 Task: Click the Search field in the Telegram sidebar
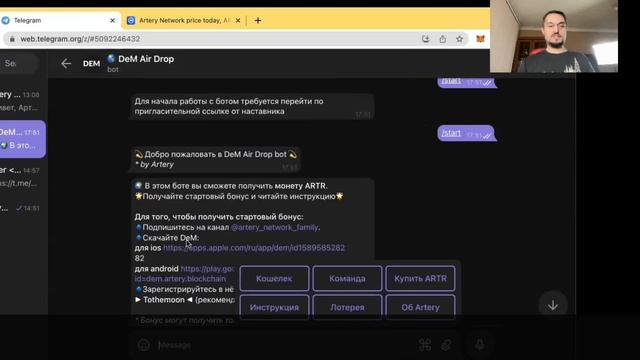click(x=18, y=63)
